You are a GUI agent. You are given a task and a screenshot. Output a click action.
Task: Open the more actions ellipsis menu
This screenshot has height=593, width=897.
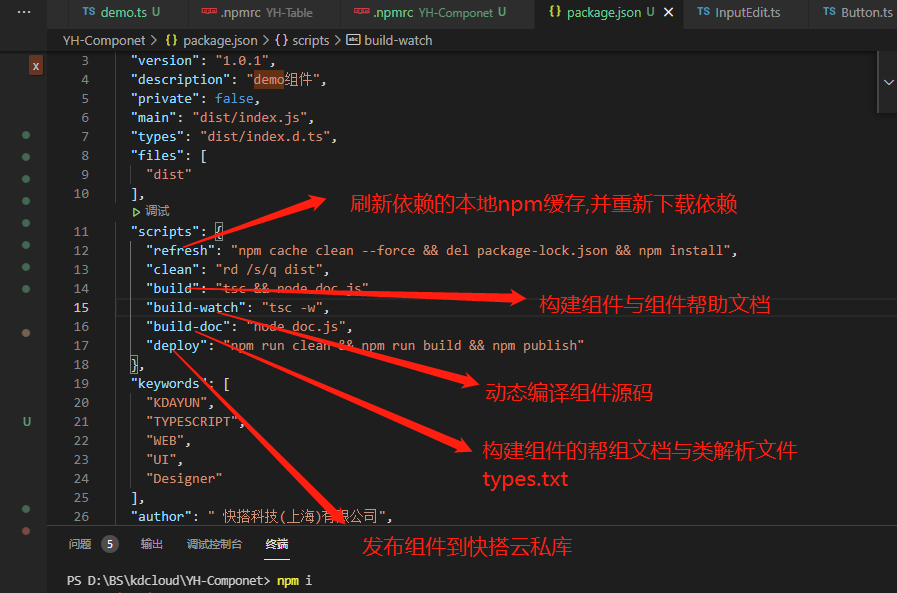pyautogui.click(x=25, y=13)
